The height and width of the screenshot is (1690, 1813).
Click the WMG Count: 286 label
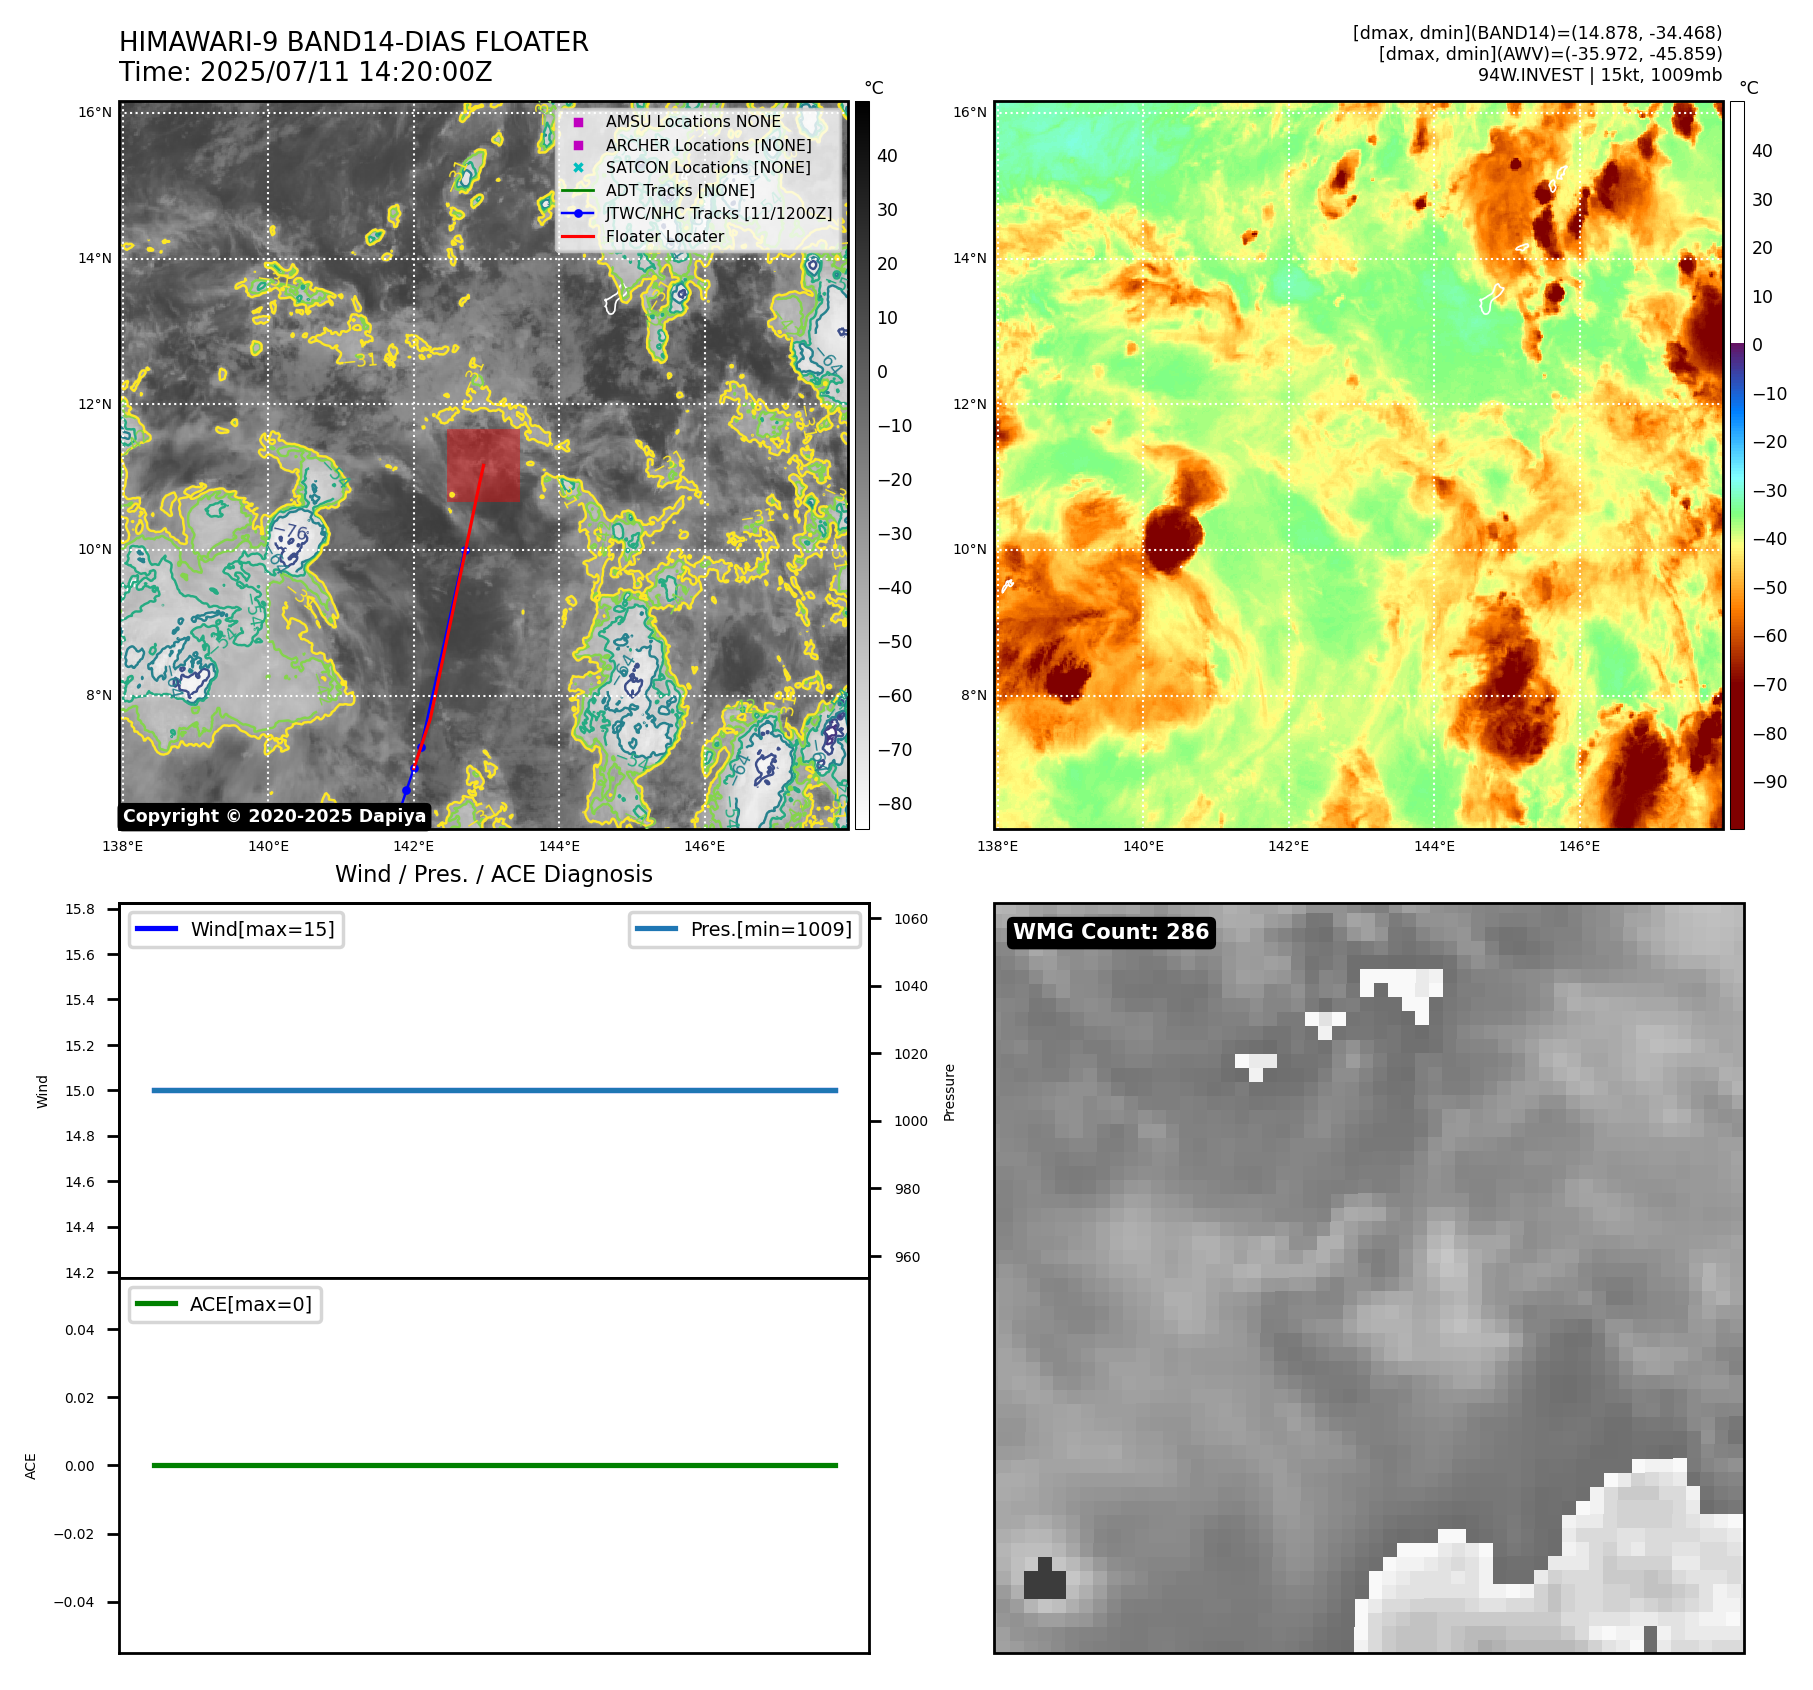[x=1111, y=932]
